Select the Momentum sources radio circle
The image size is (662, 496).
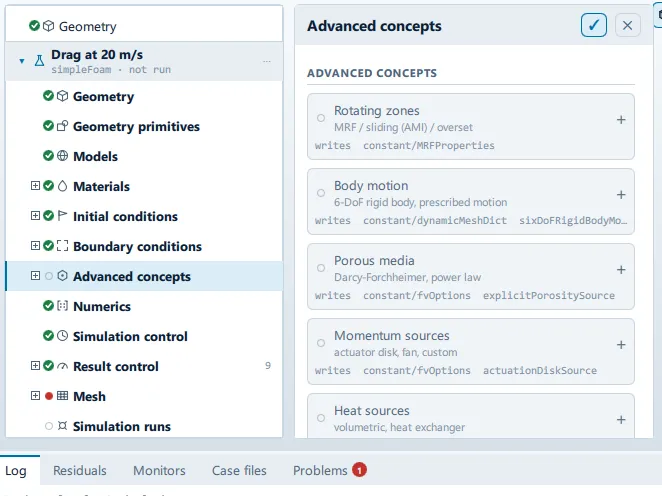point(321,343)
